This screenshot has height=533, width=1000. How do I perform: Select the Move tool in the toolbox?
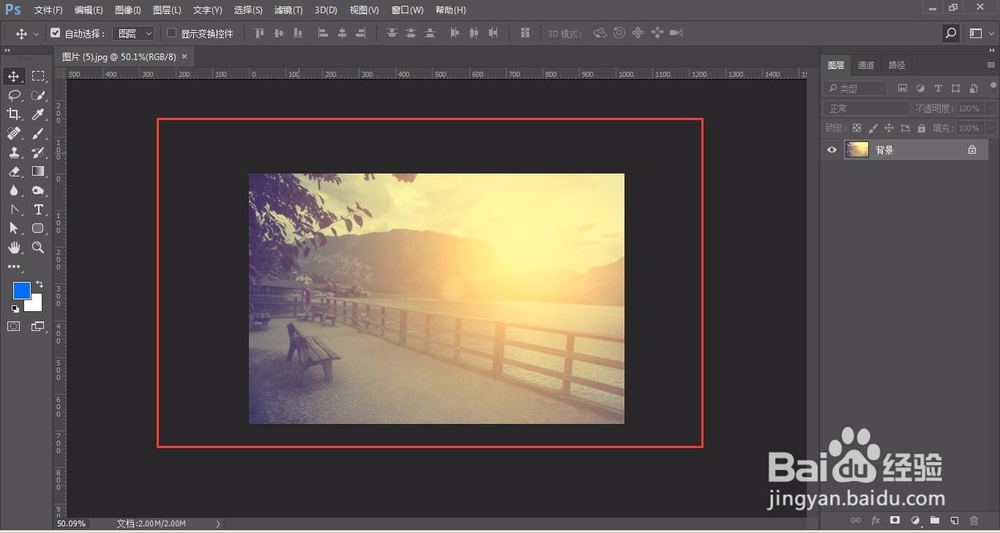point(13,77)
